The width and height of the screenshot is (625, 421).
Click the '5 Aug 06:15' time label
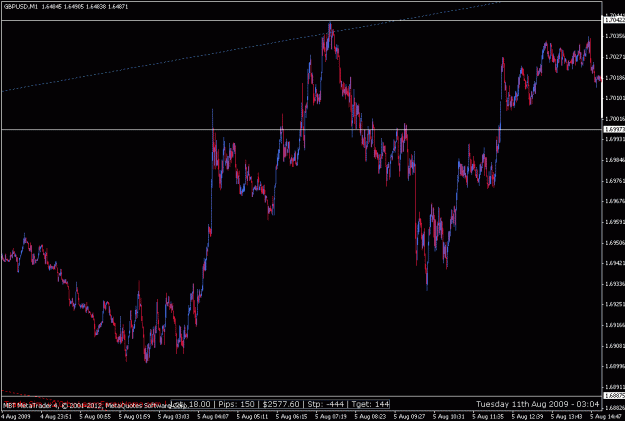pyautogui.click(x=291, y=417)
